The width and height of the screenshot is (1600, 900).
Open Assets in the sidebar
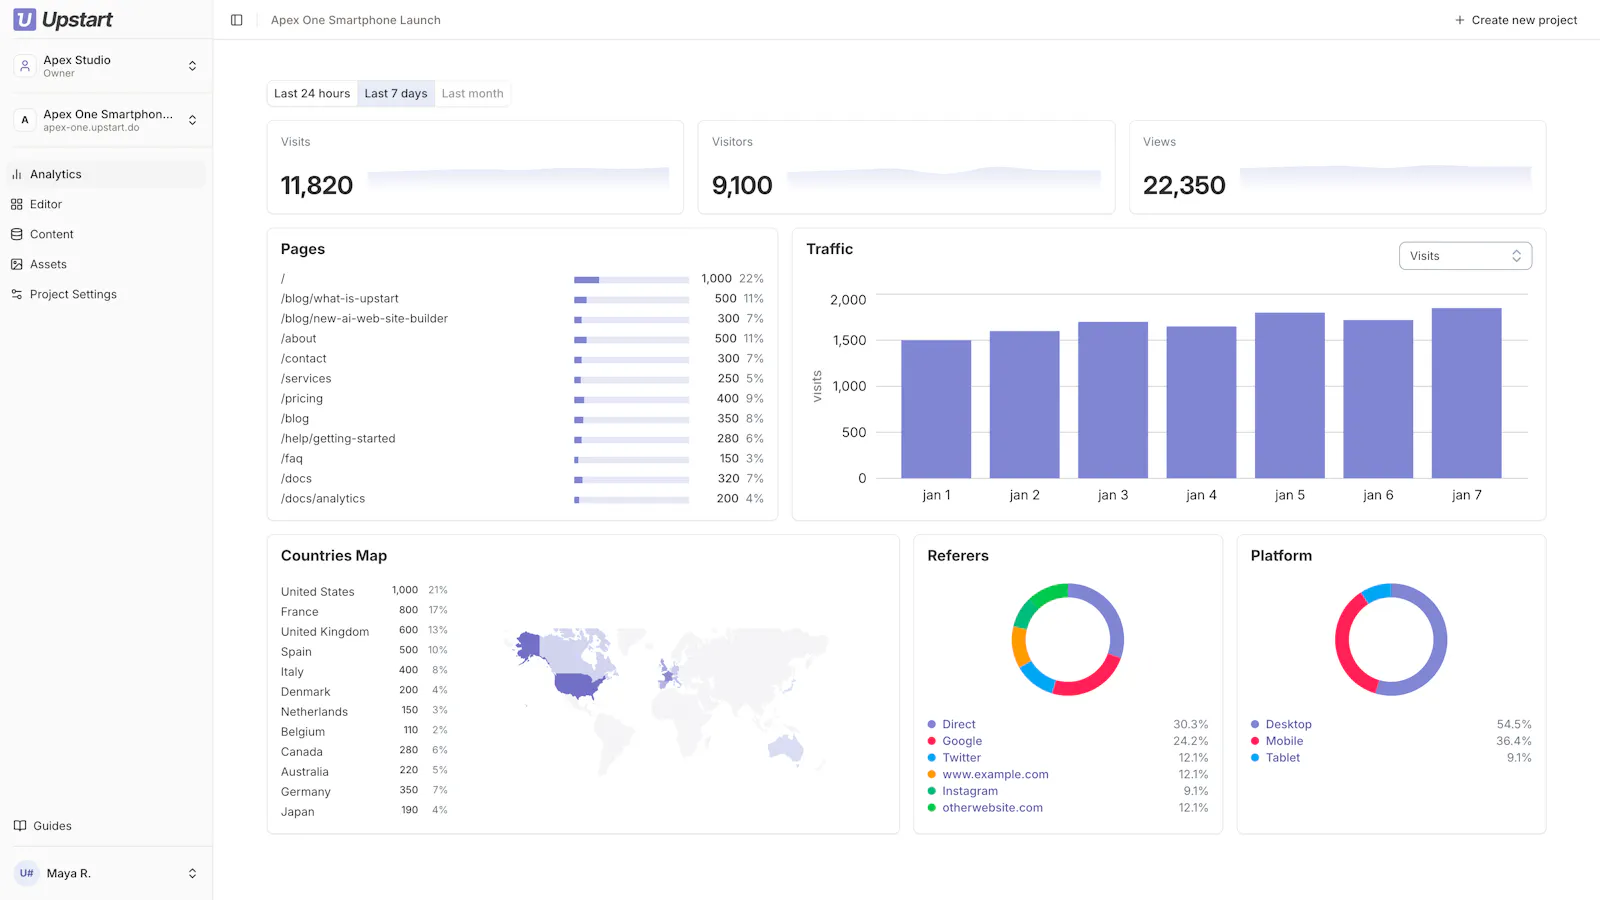(x=106, y=264)
